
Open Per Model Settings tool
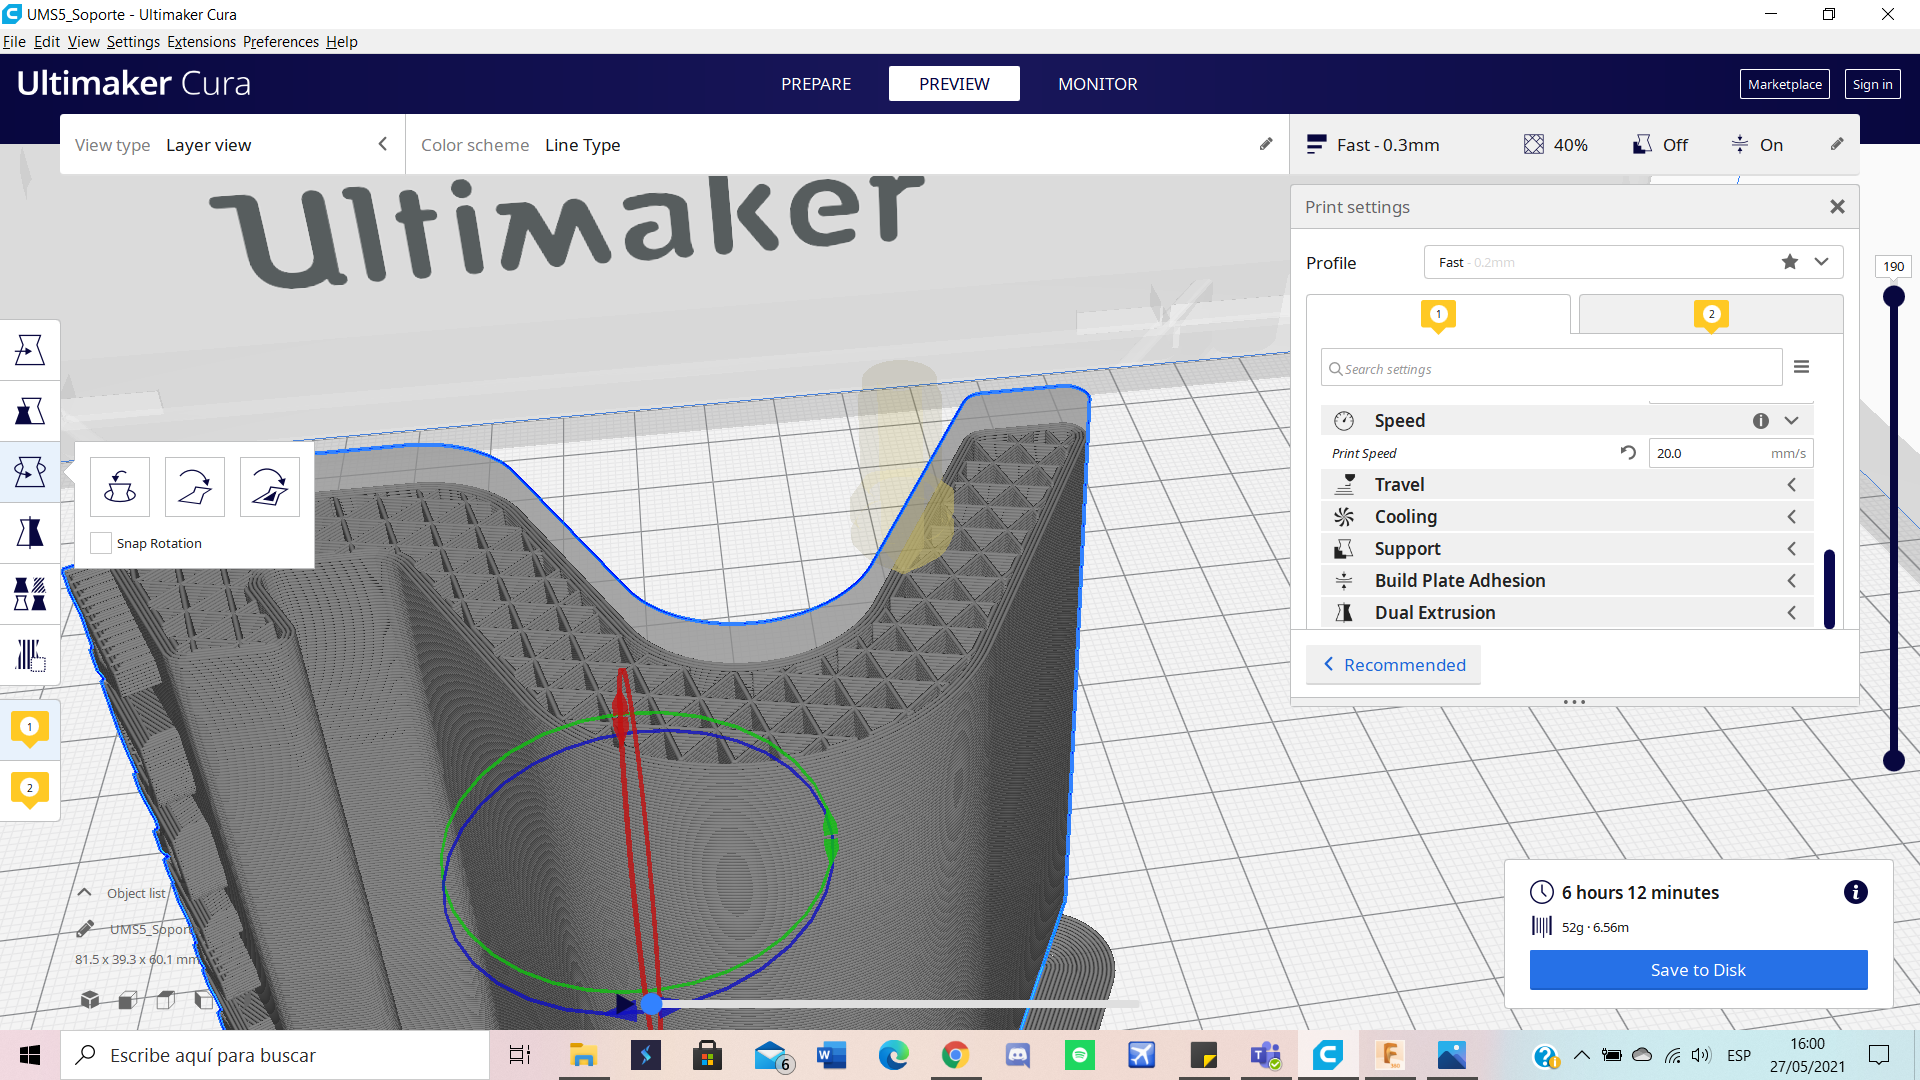tap(30, 594)
